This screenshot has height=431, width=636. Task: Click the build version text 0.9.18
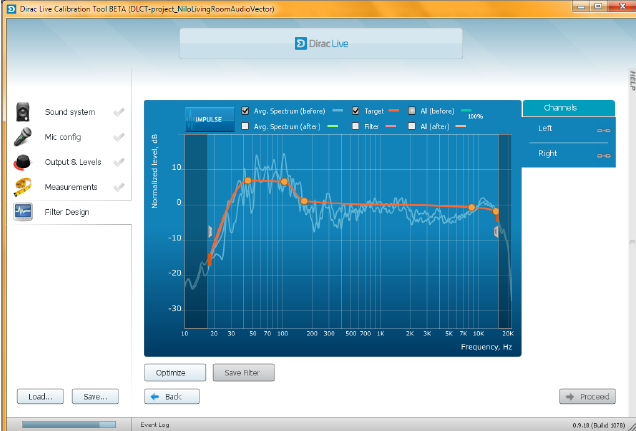click(599, 425)
